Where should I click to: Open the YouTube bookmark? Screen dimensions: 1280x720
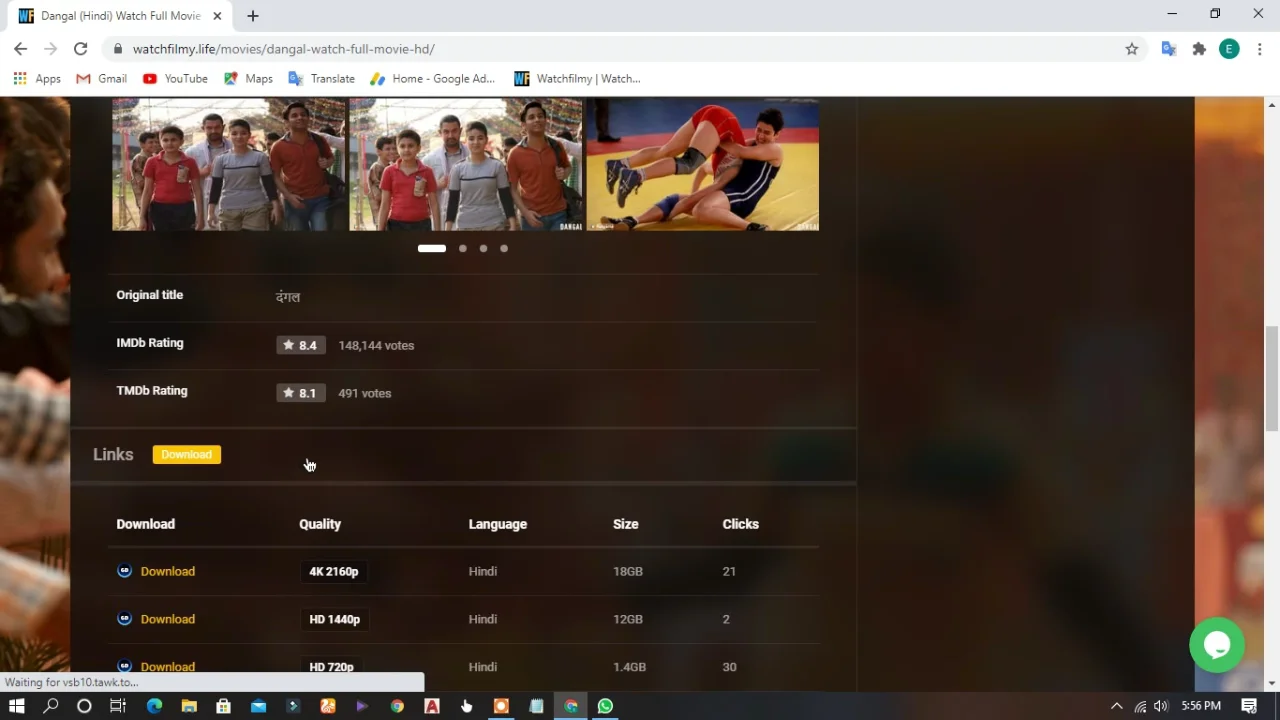coord(175,78)
